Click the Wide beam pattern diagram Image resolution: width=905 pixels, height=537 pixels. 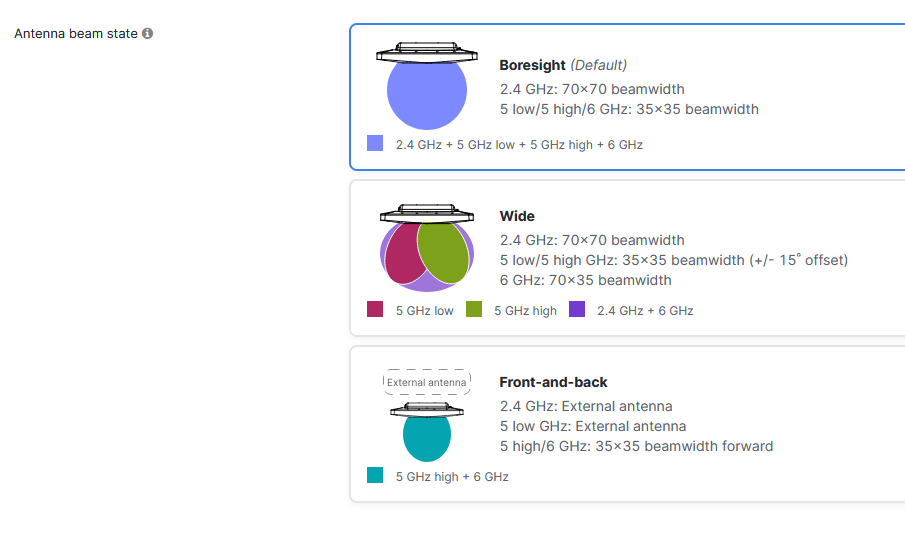click(427, 248)
